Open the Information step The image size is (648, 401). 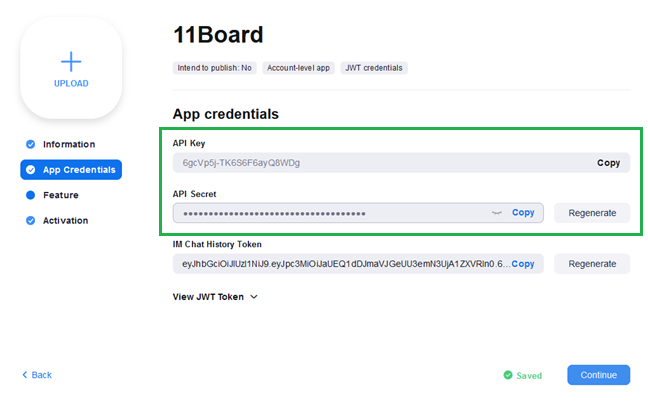68,144
